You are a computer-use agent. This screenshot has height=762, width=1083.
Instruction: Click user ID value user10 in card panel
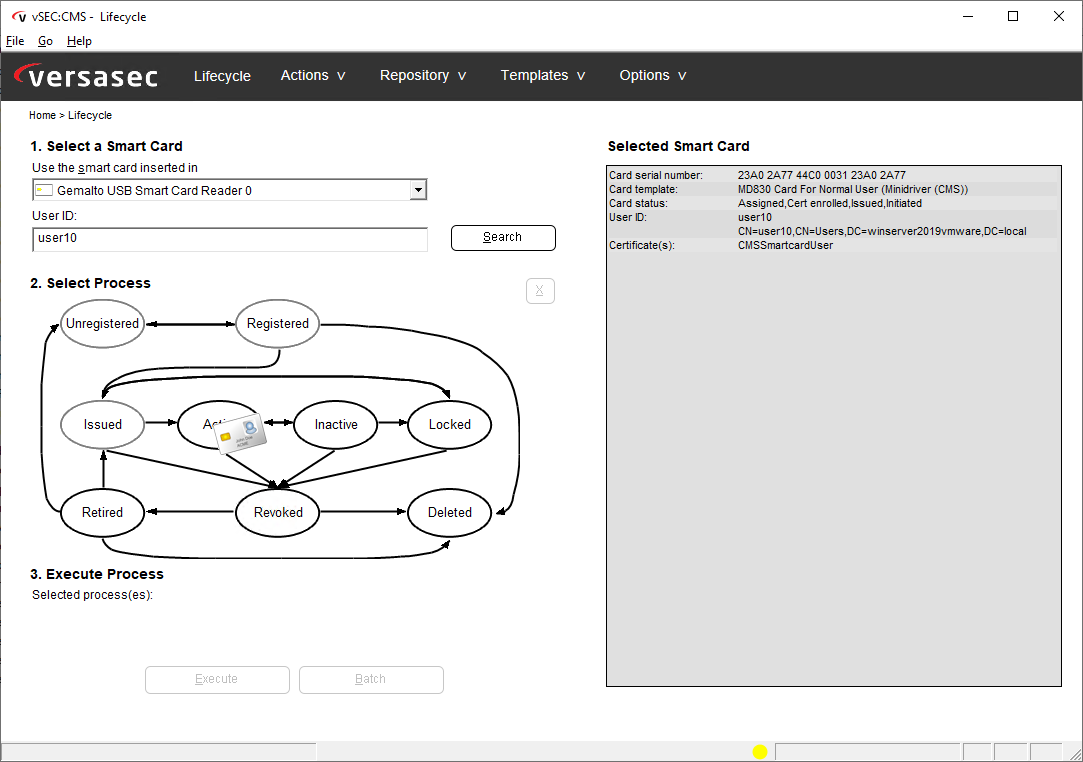coord(755,217)
